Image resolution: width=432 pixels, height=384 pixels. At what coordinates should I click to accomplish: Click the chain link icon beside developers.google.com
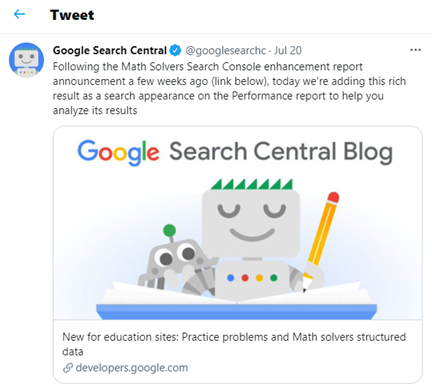68,368
